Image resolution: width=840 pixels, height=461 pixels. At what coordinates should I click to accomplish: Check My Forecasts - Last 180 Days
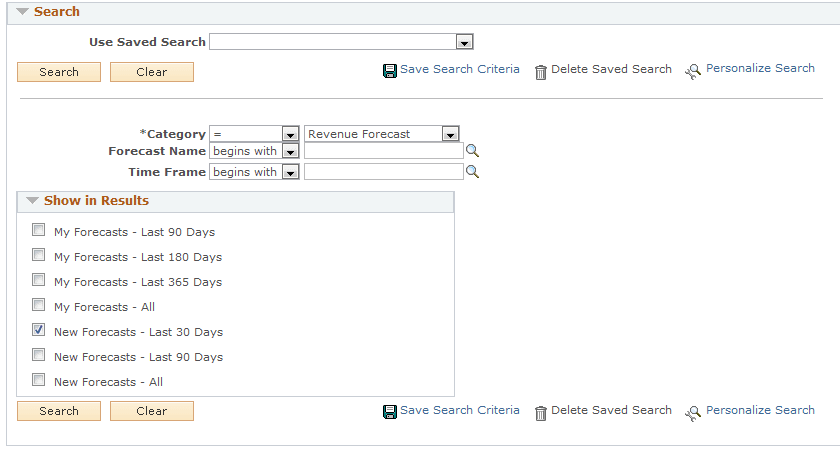click(x=38, y=255)
